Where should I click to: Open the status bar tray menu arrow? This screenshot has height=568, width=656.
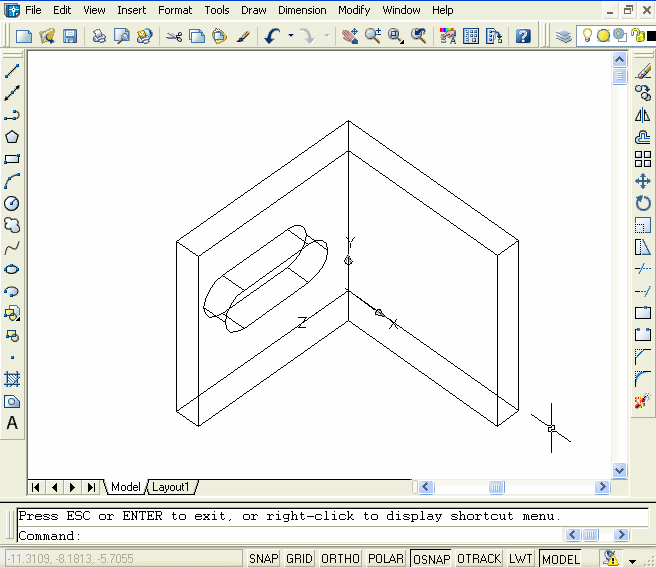[632, 561]
